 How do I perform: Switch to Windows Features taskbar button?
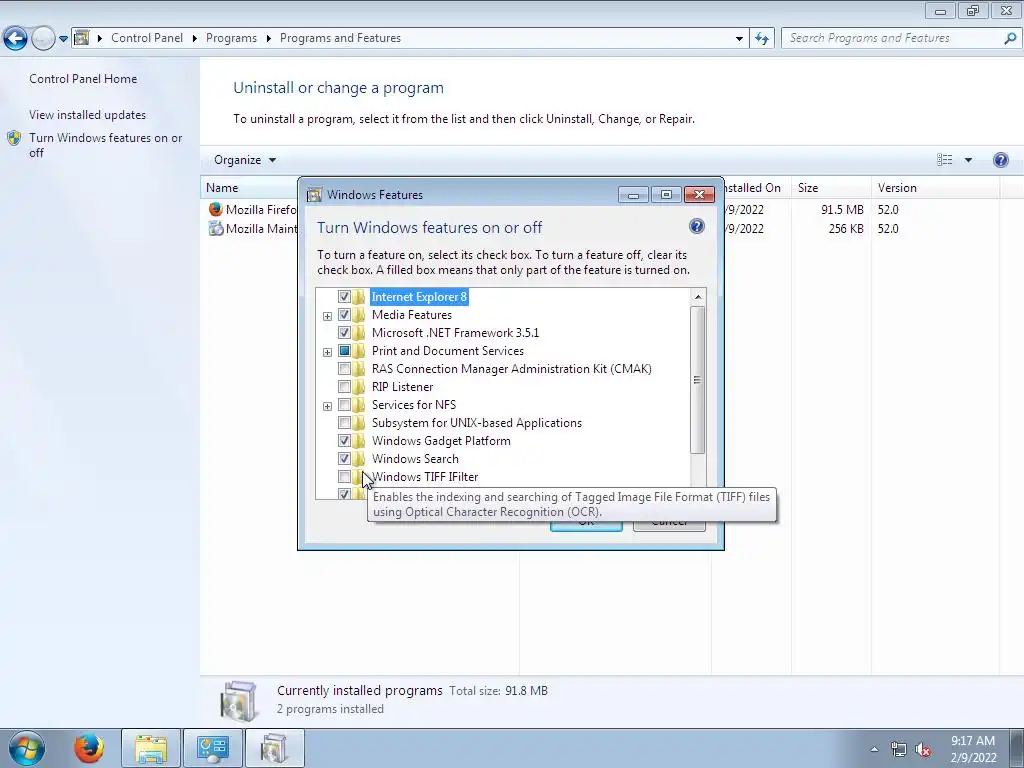click(274, 748)
